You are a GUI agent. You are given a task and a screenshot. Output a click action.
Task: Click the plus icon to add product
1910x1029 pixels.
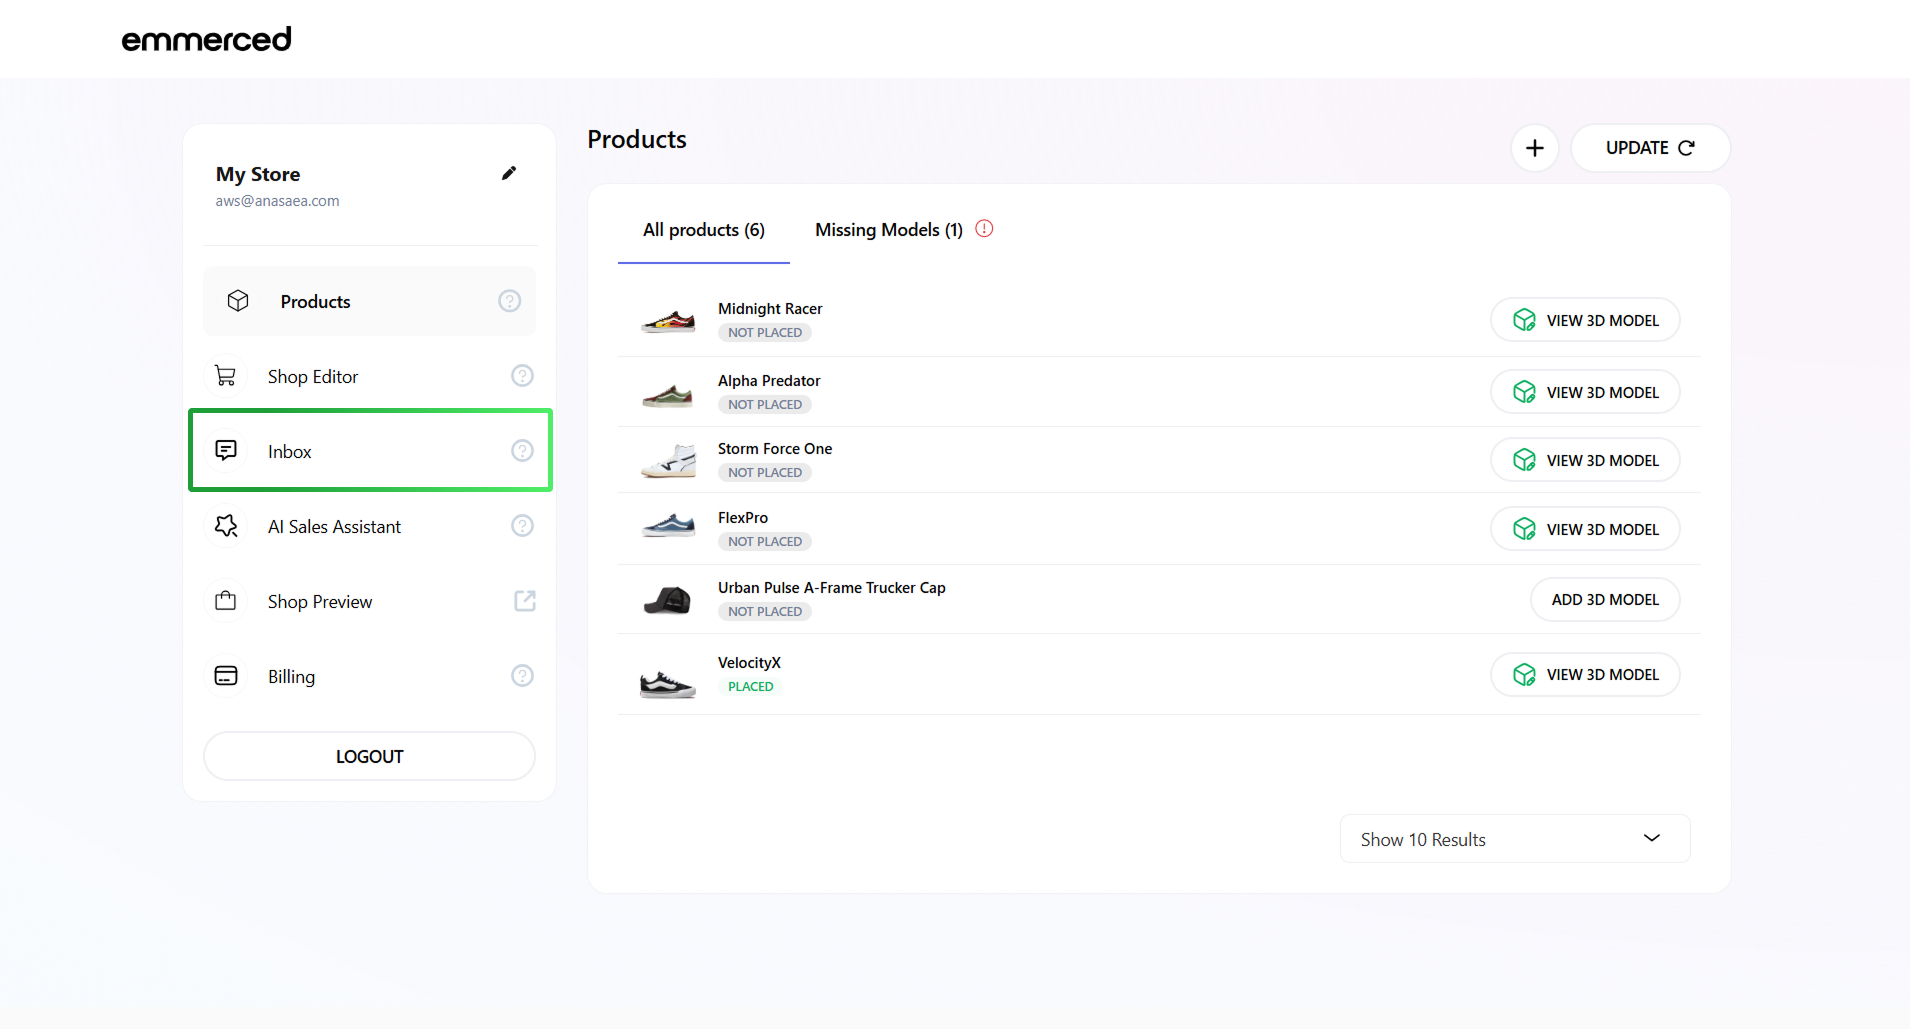pos(1534,148)
